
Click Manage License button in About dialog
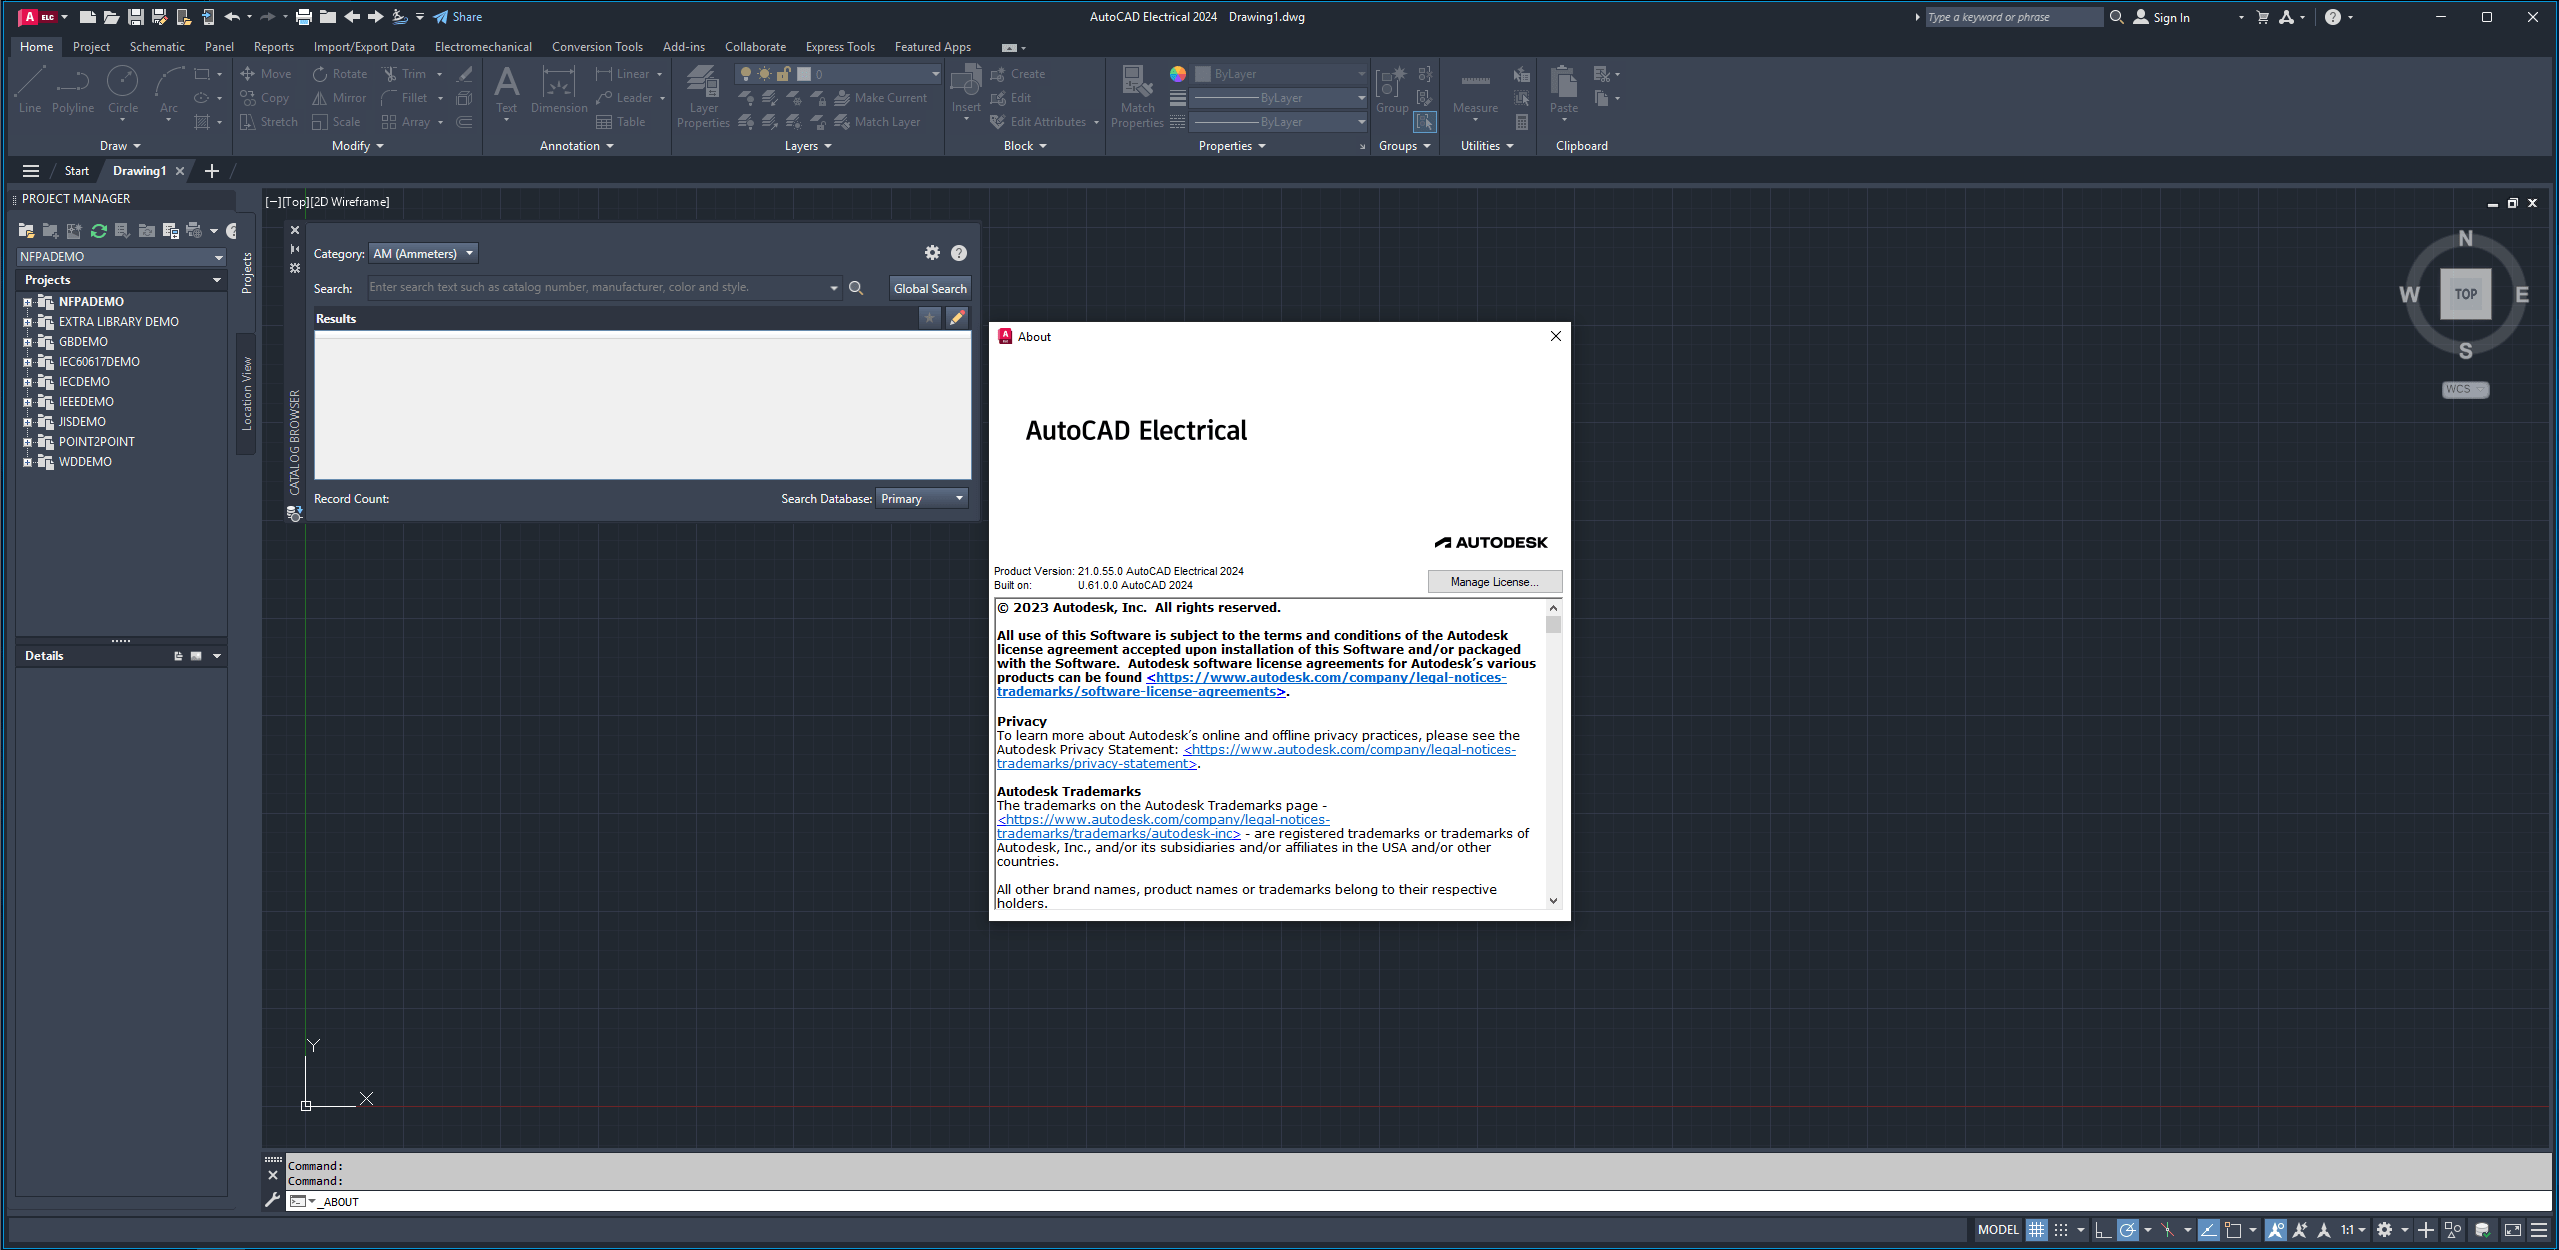pyautogui.click(x=1495, y=582)
